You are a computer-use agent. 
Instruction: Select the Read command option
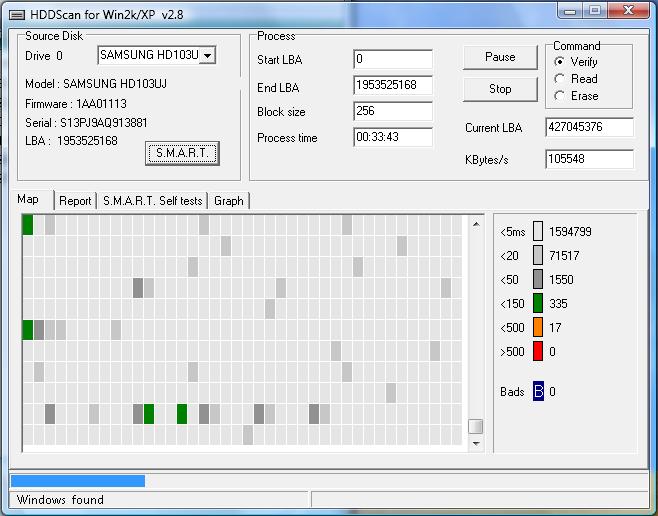pyautogui.click(x=561, y=79)
